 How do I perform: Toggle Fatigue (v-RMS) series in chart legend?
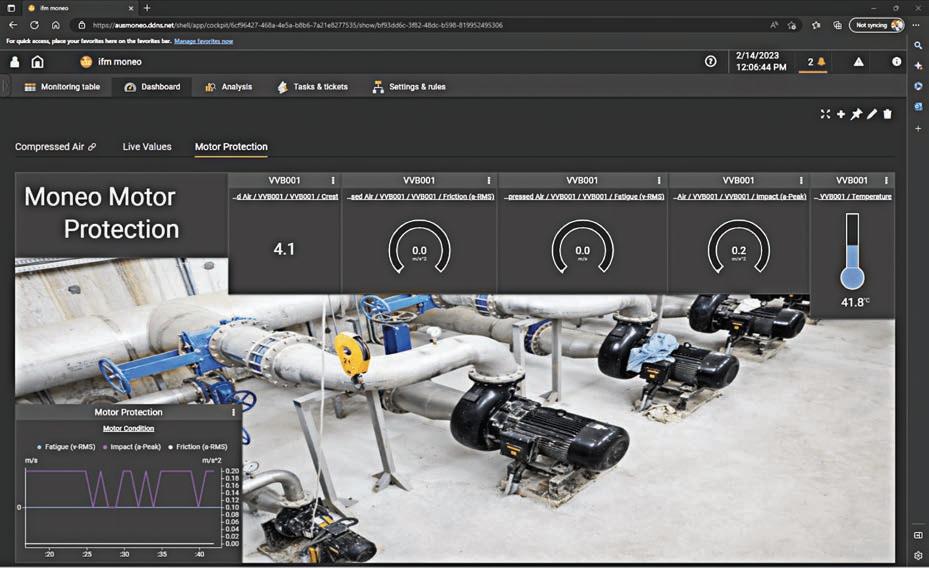pyautogui.click(x=69, y=447)
